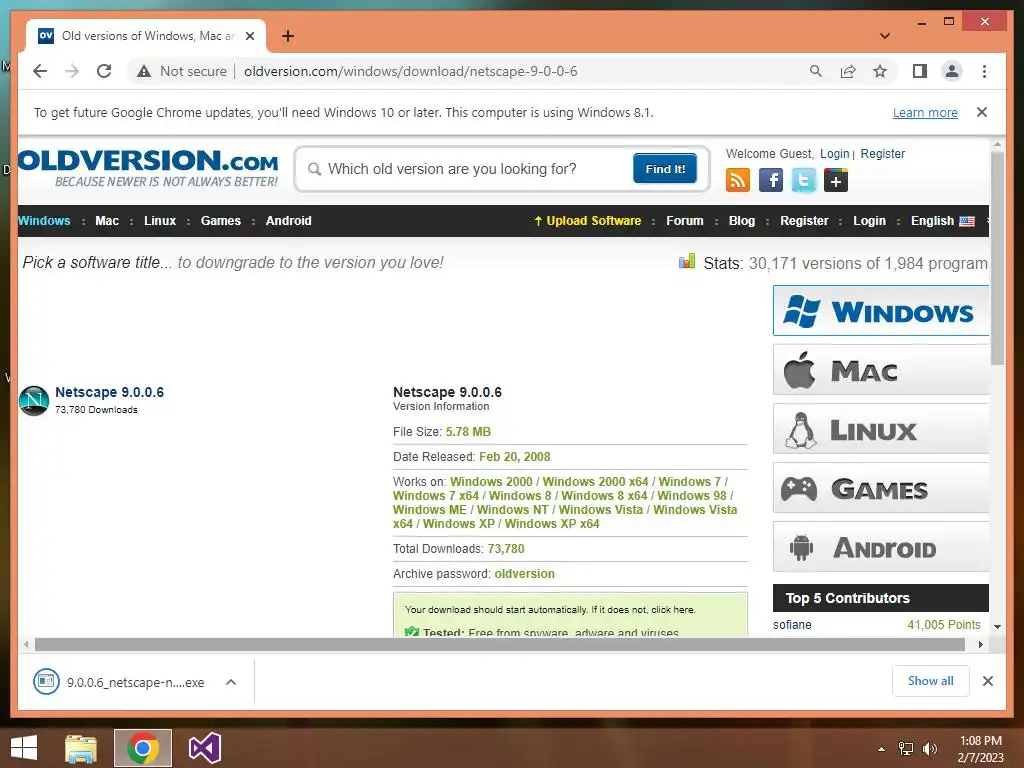Click the Windows 2000 compatibility link
1024x768 pixels.
[491, 481]
